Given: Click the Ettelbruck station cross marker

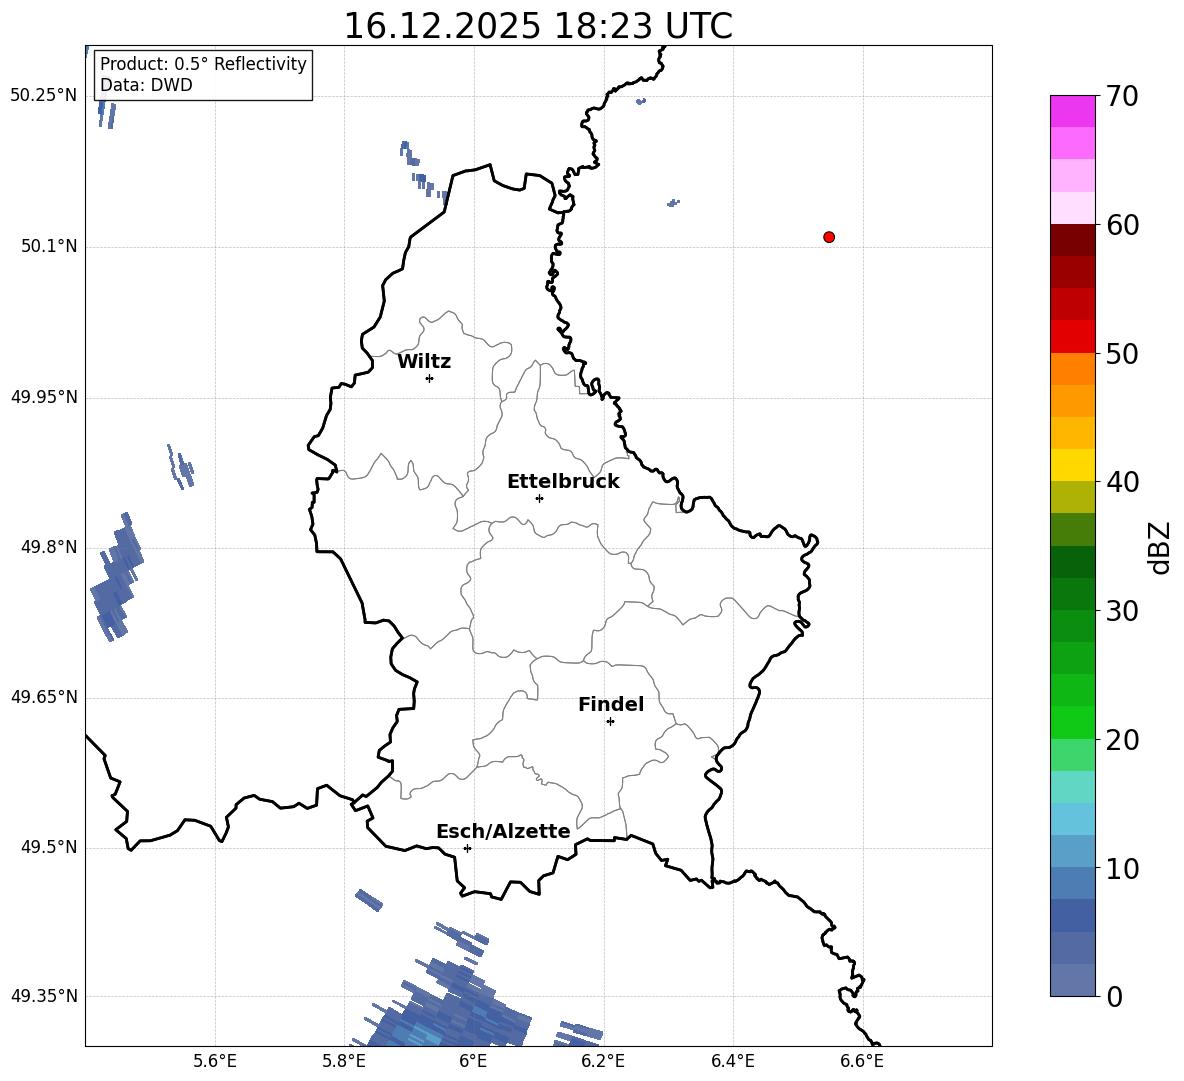Looking at the screenshot, I should pyautogui.click(x=539, y=498).
